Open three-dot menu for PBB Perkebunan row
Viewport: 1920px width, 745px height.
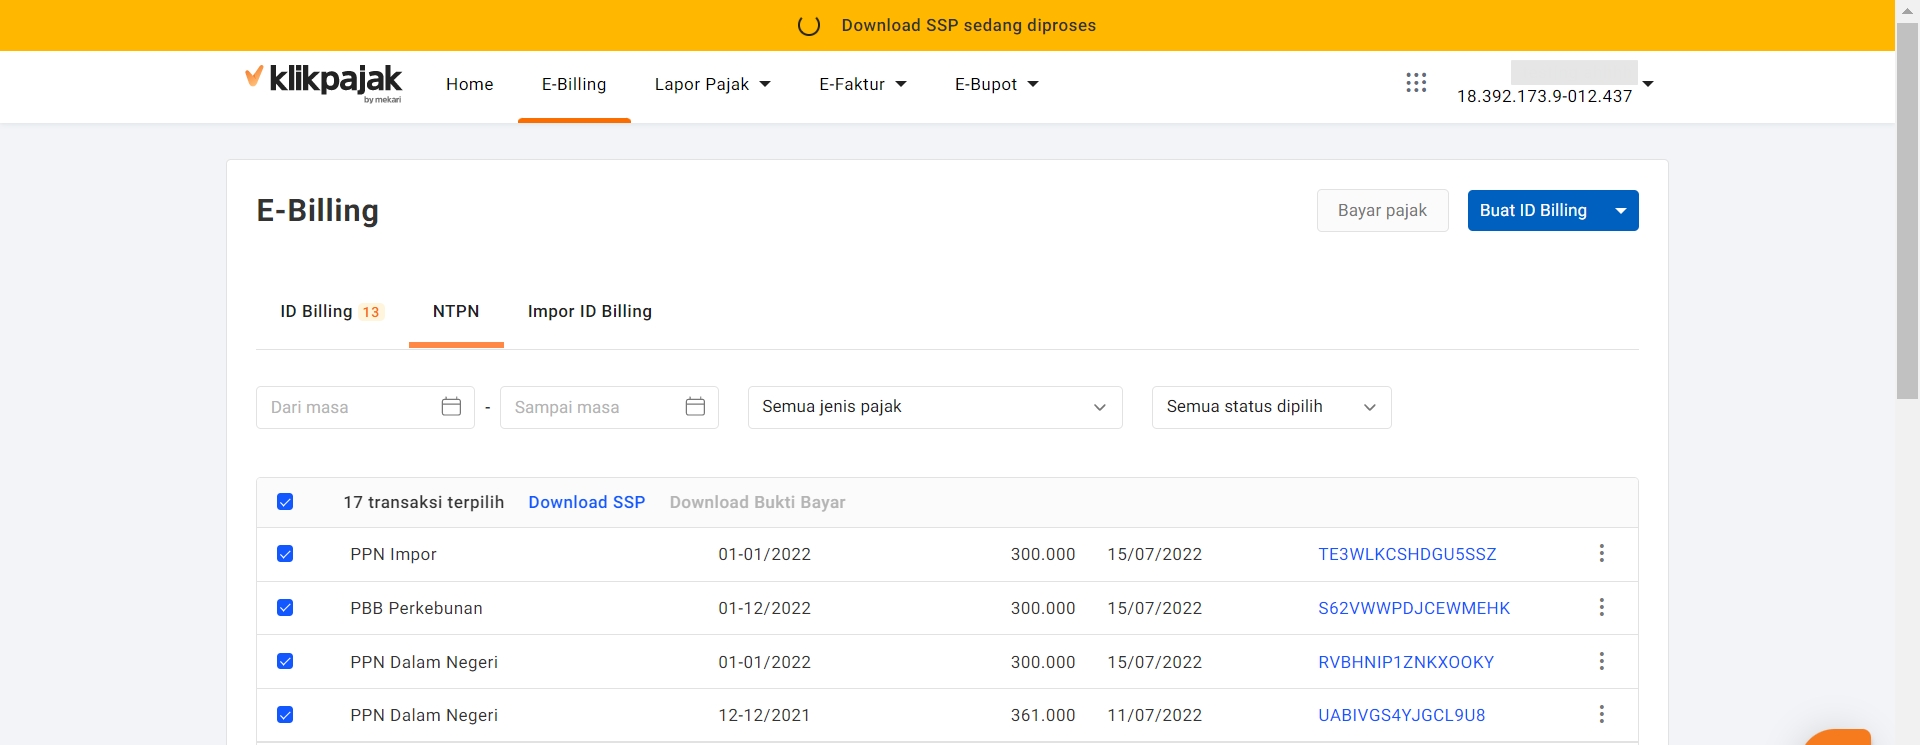coord(1601,608)
